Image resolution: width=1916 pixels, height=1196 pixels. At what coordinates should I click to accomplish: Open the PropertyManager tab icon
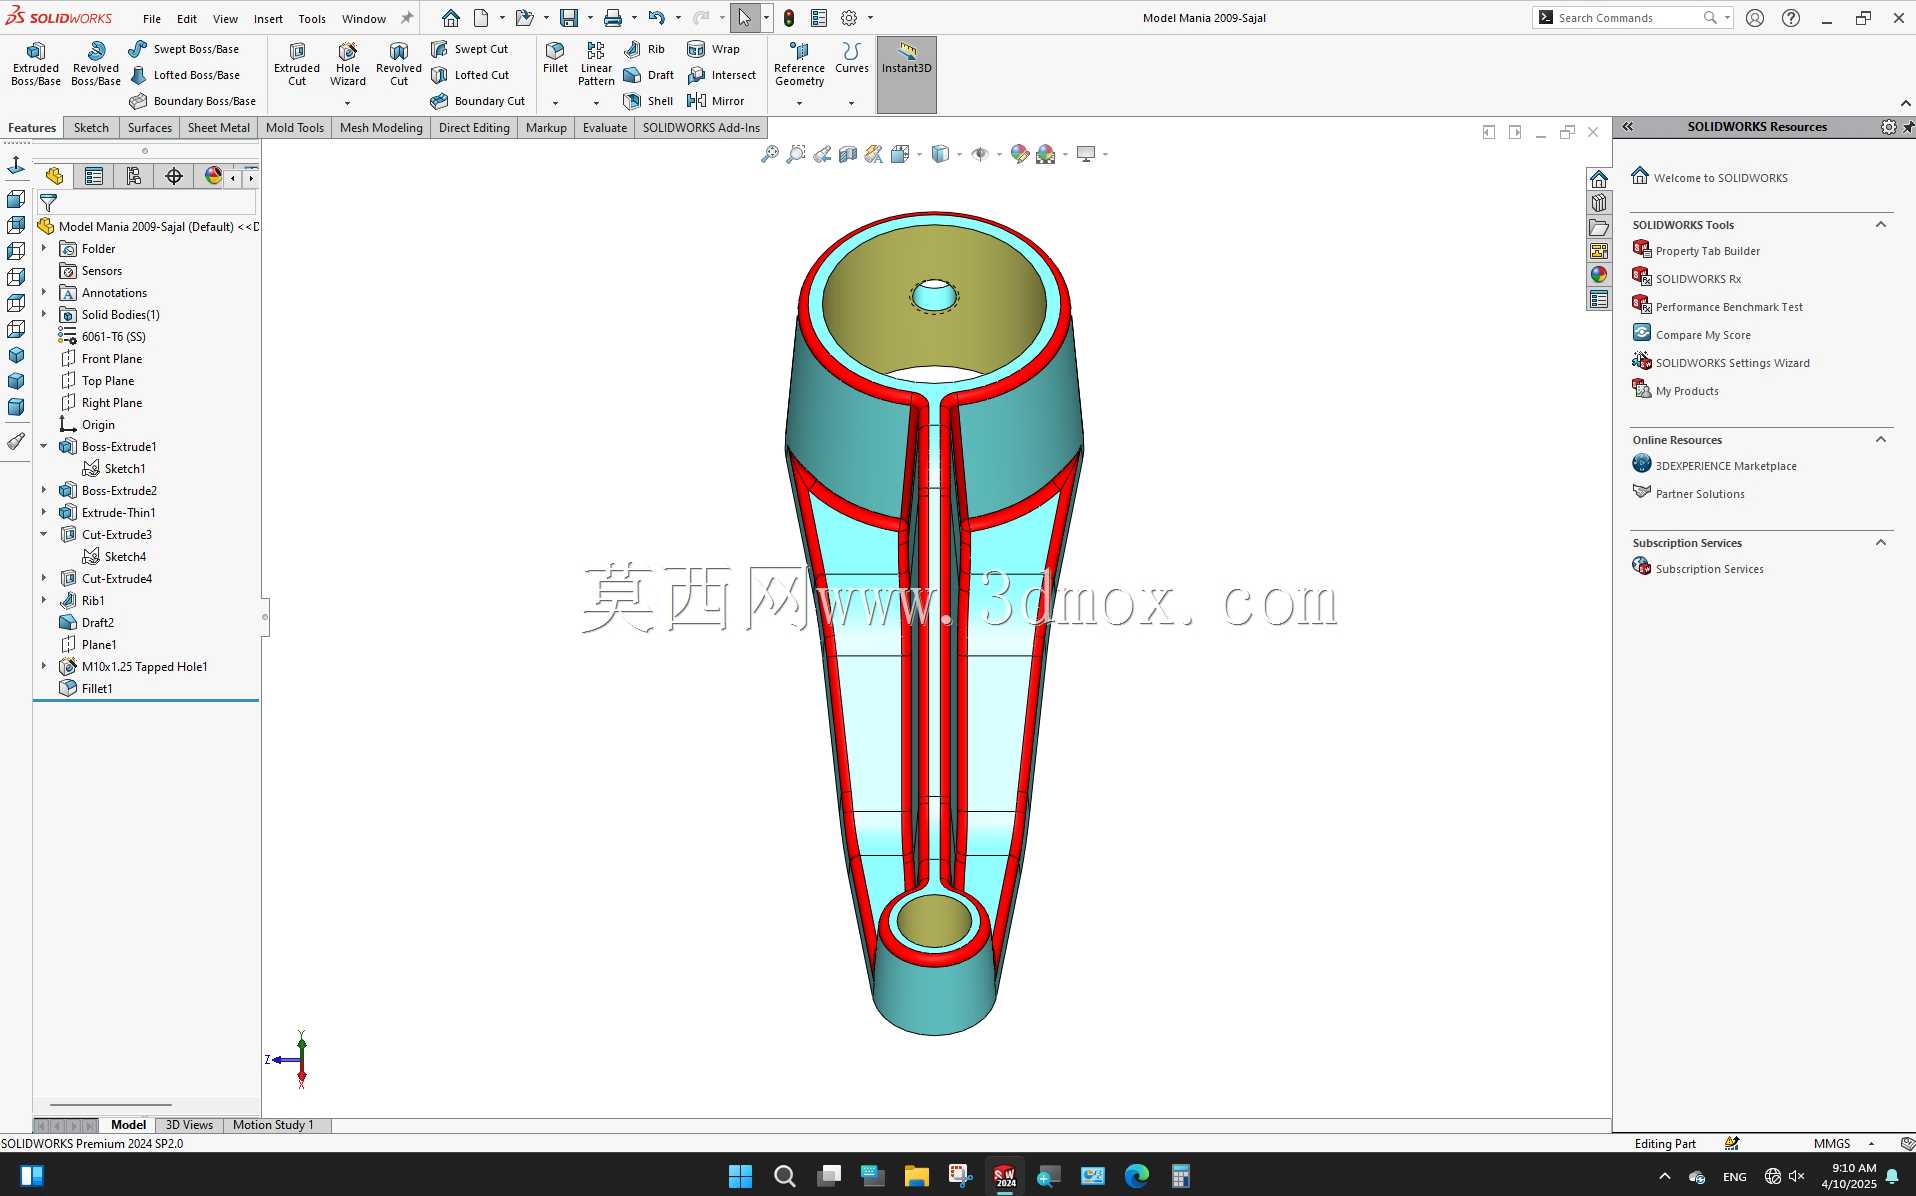pyautogui.click(x=94, y=176)
